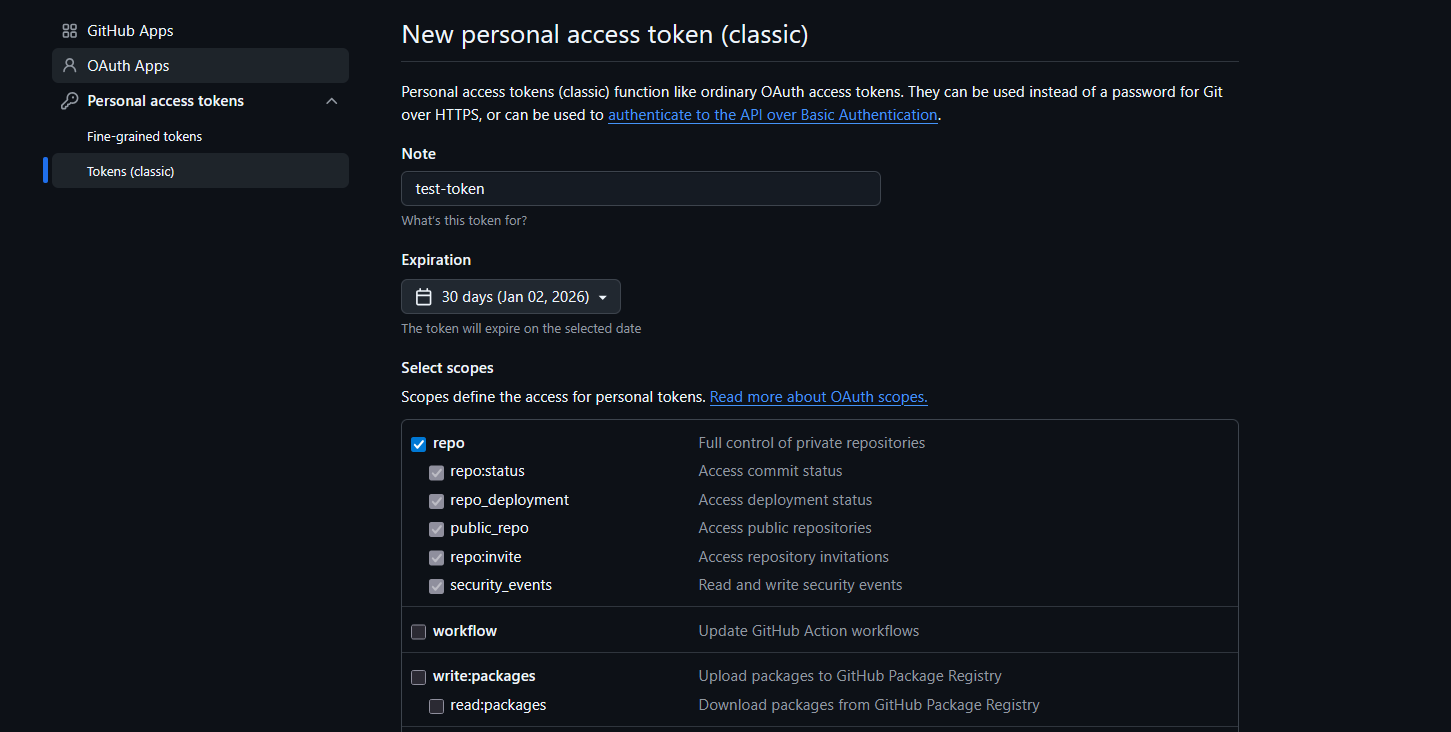1451x732 pixels.
Task: Uncheck the repo scope checkbox
Action: click(x=418, y=444)
